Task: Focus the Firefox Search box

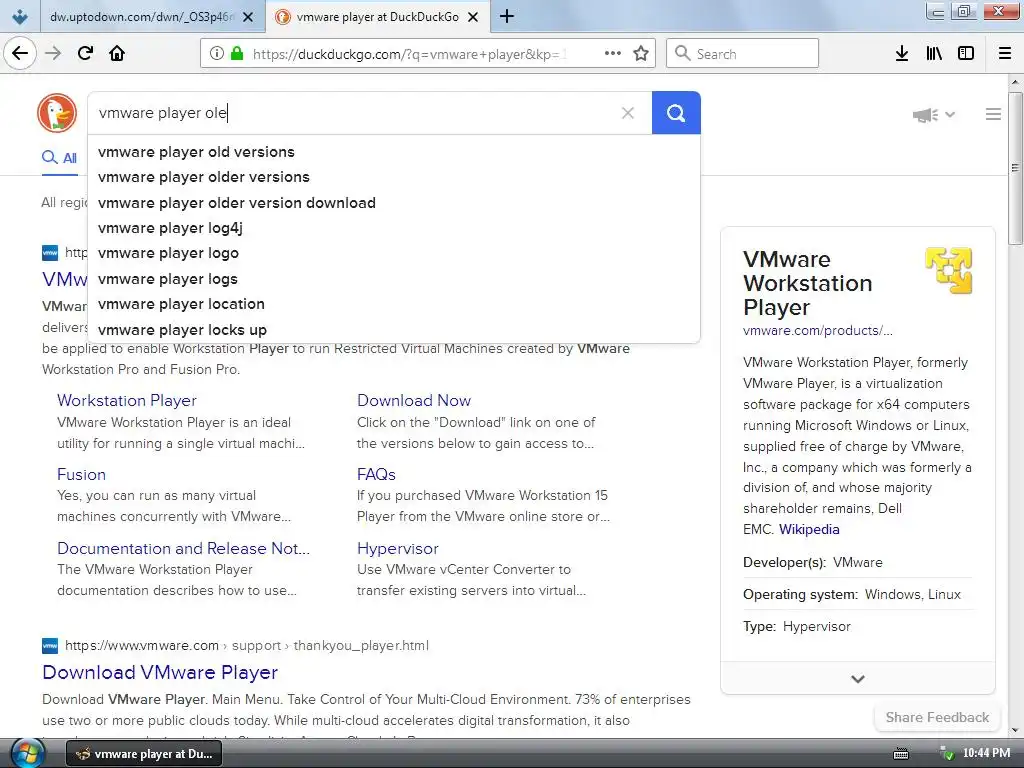Action: click(x=743, y=54)
